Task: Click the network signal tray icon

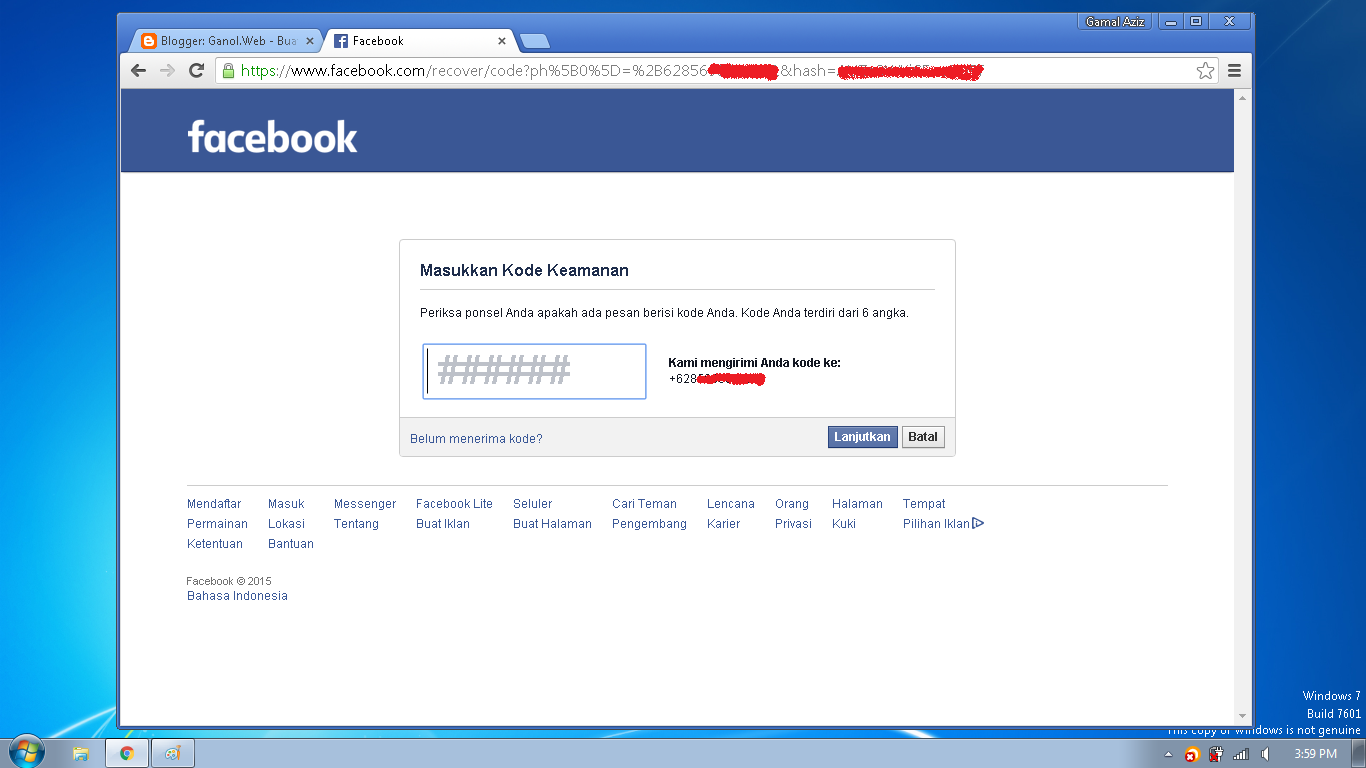Action: pos(1241,755)
